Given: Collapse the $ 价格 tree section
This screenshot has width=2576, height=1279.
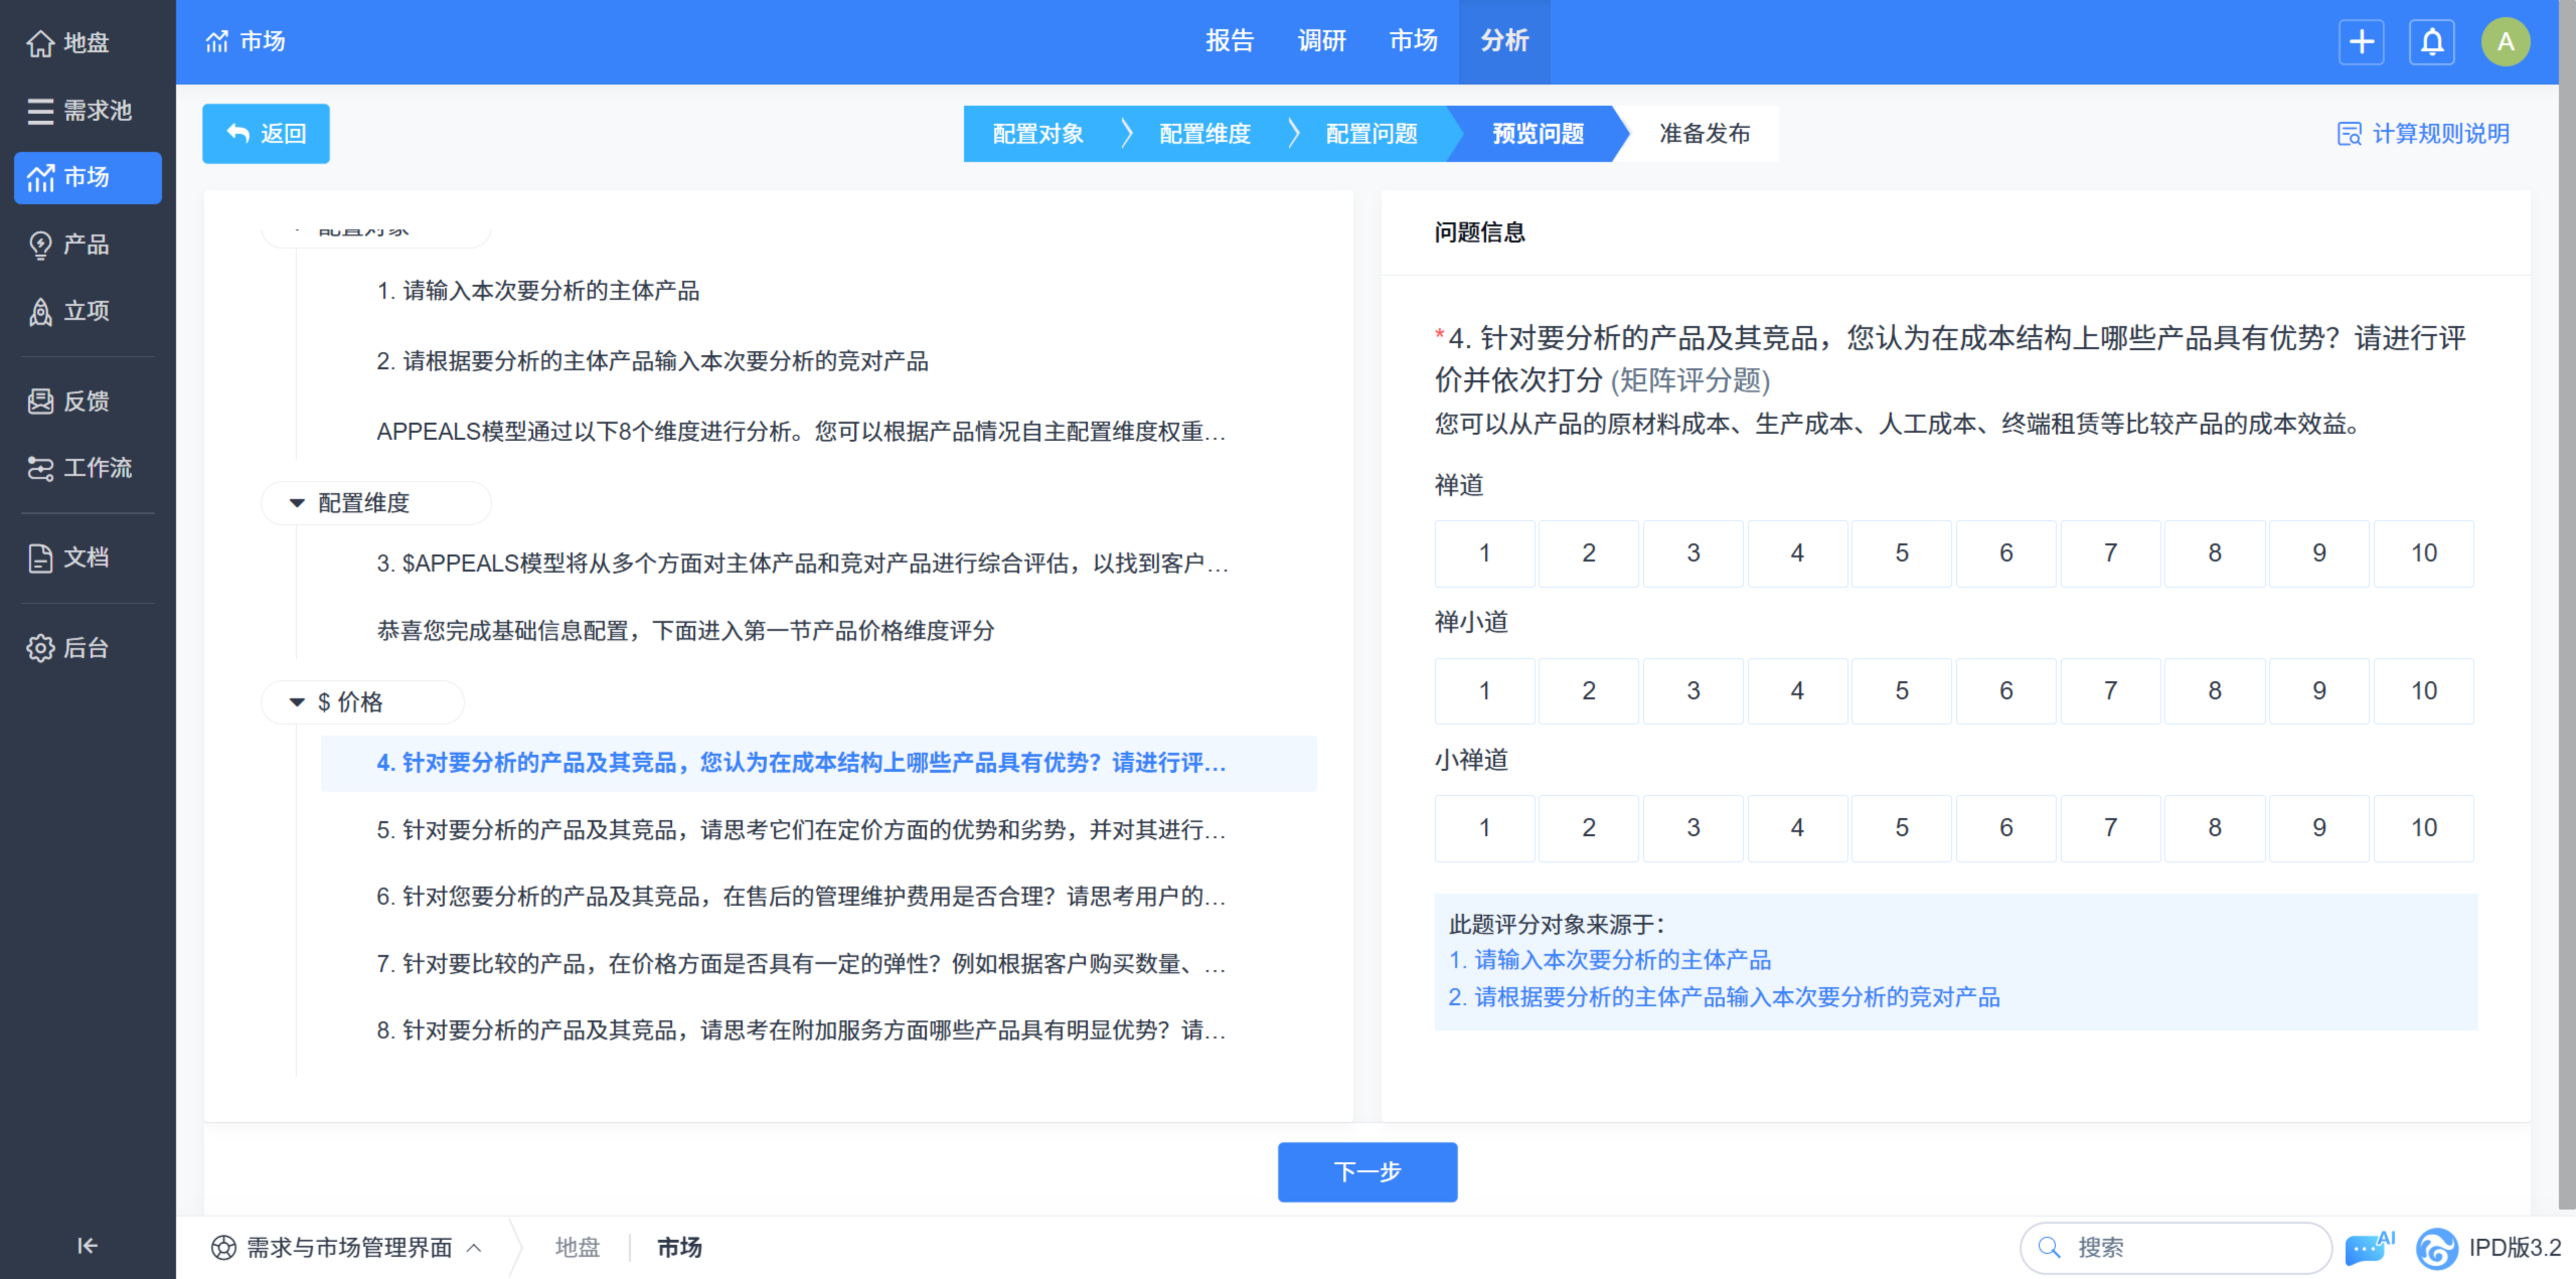Looking at the screenshot, I should tap(297, 702).
